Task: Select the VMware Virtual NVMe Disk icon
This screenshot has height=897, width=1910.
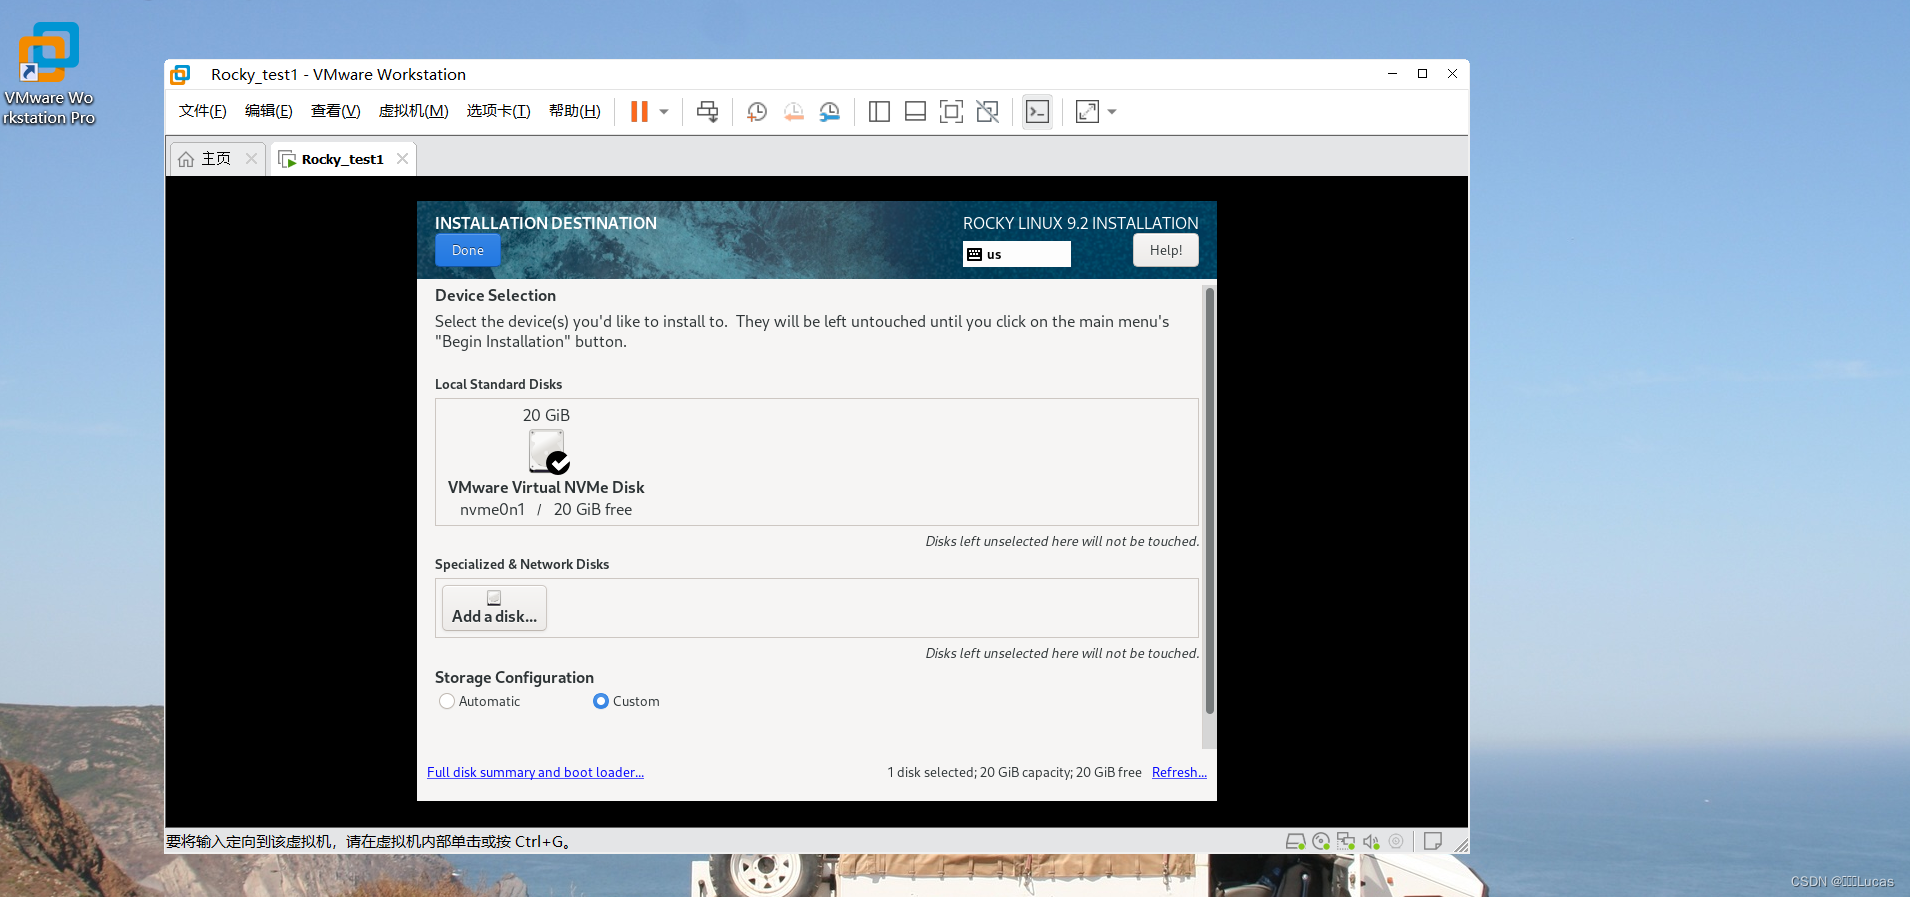Action: pyautogui.click(x=548, y=451)
